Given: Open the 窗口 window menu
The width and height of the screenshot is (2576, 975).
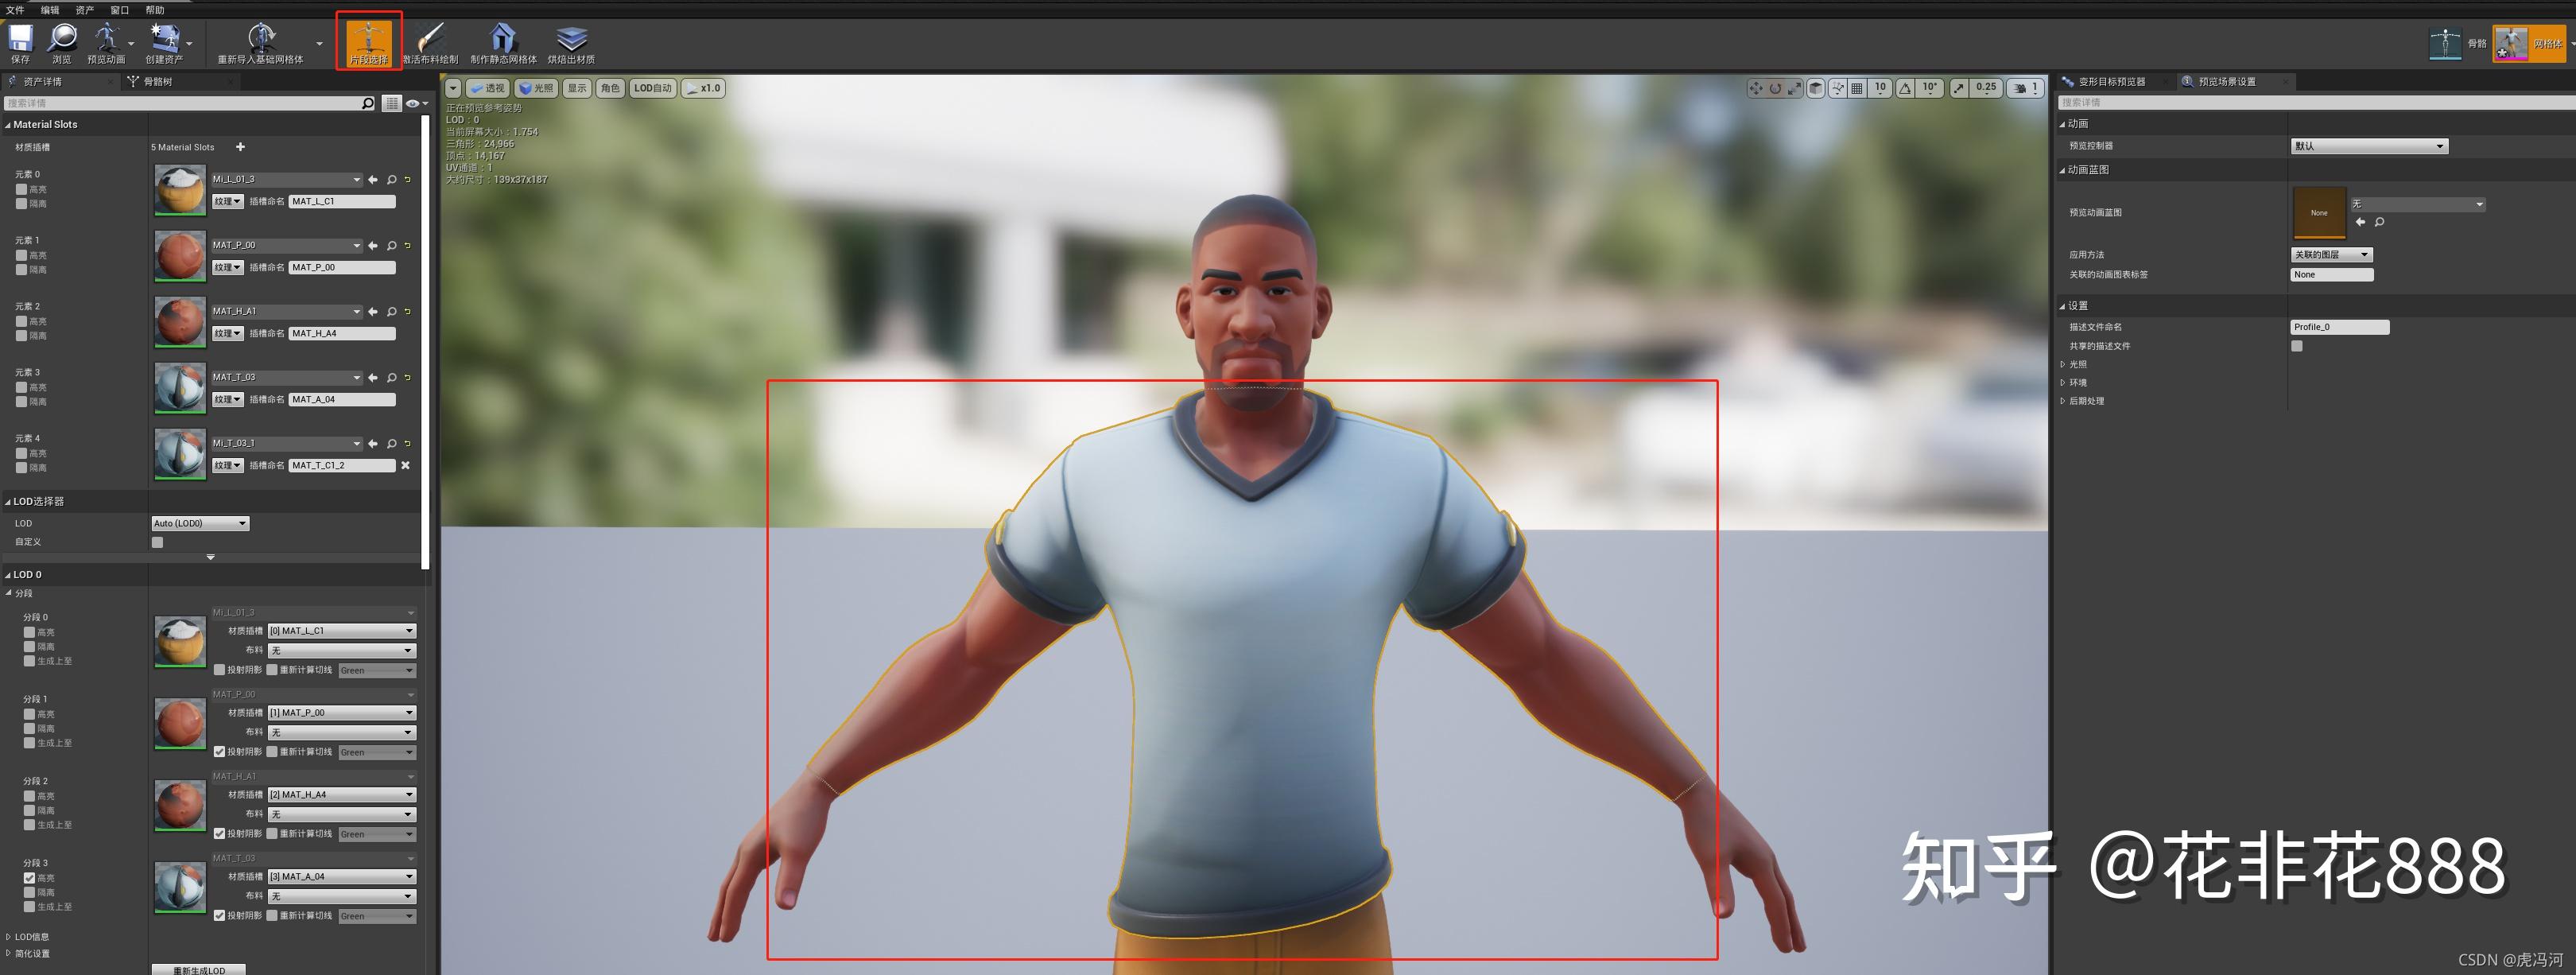Looking at the screenshot, I should 120,10.
